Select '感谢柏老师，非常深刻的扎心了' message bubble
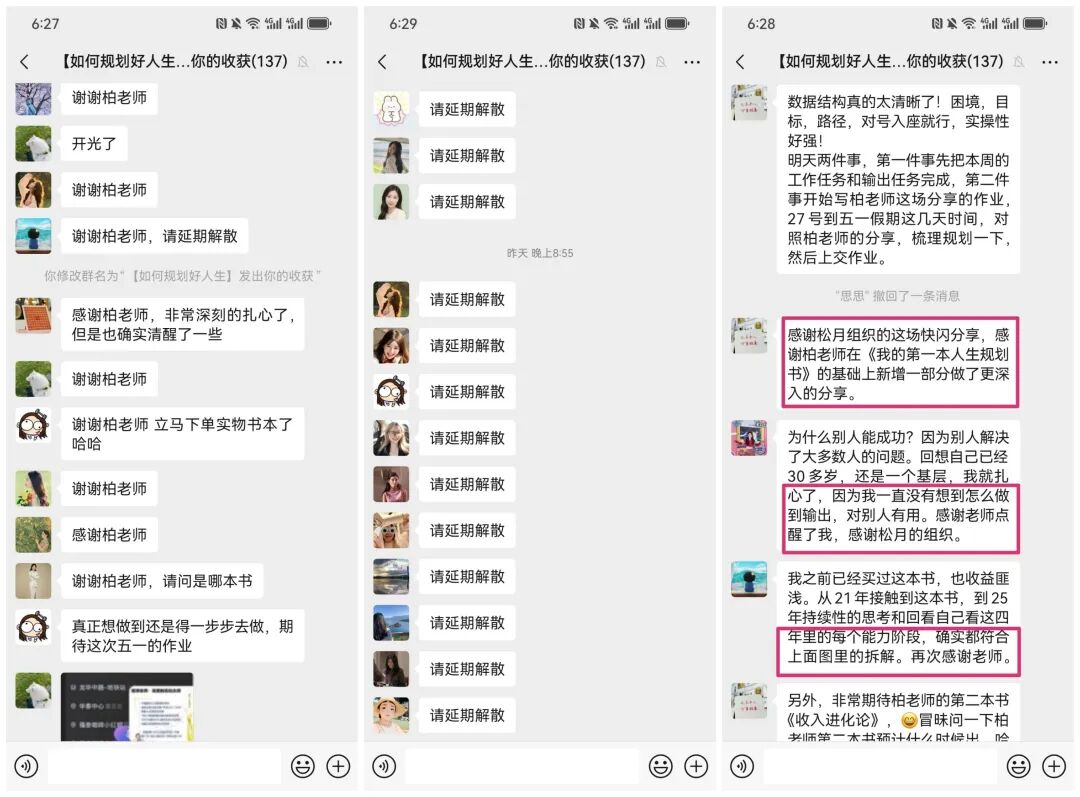The image size is (1080, 797). (183, 324)
